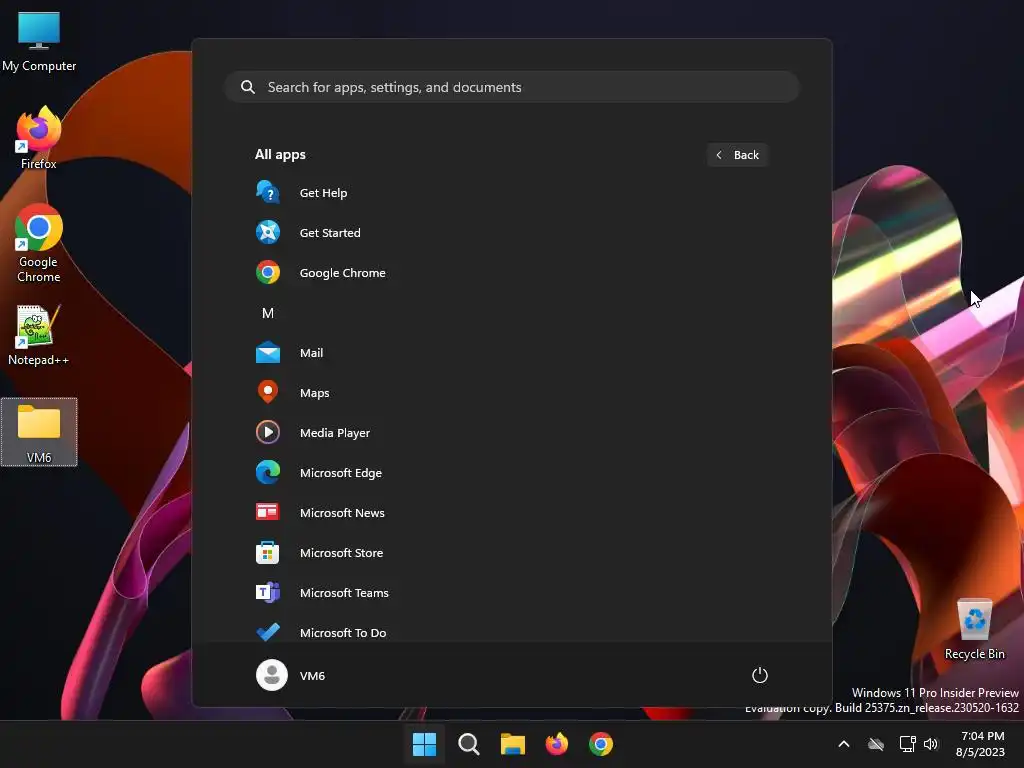Viewport: 1024px width, 768px height.
Task: Click the search magnifier icon in Start
Action: pos(248,87)
